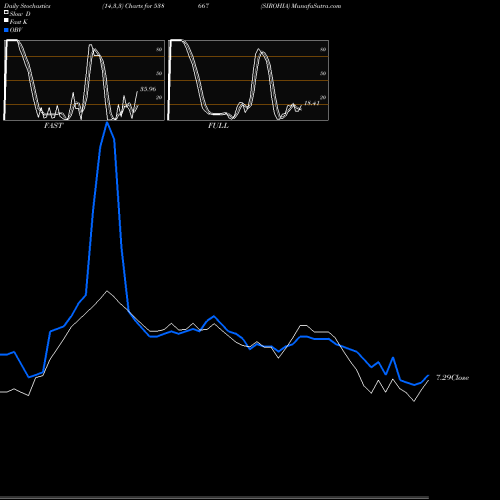
Task: Click the 50 axis label in FULL chart
Action: click(323, 73)
